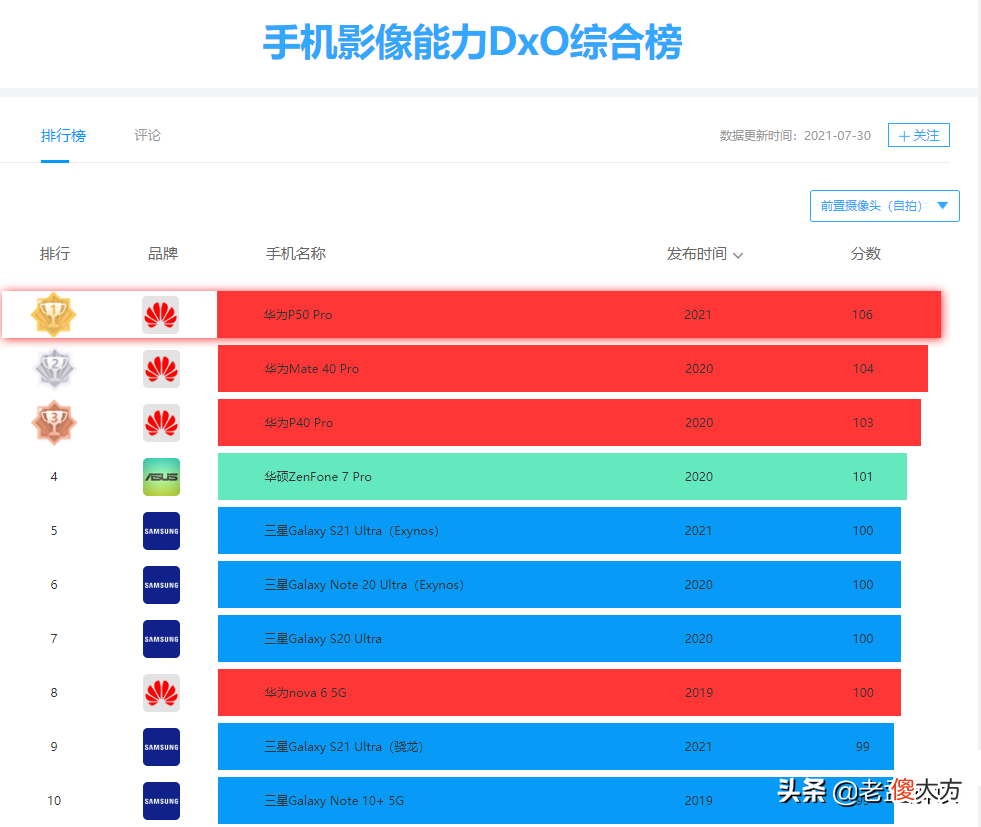Open the 华硕ZenFone 7 Pro entry
Image resolution: width=981 pixels, height=827 pixels.
point(562,477)
